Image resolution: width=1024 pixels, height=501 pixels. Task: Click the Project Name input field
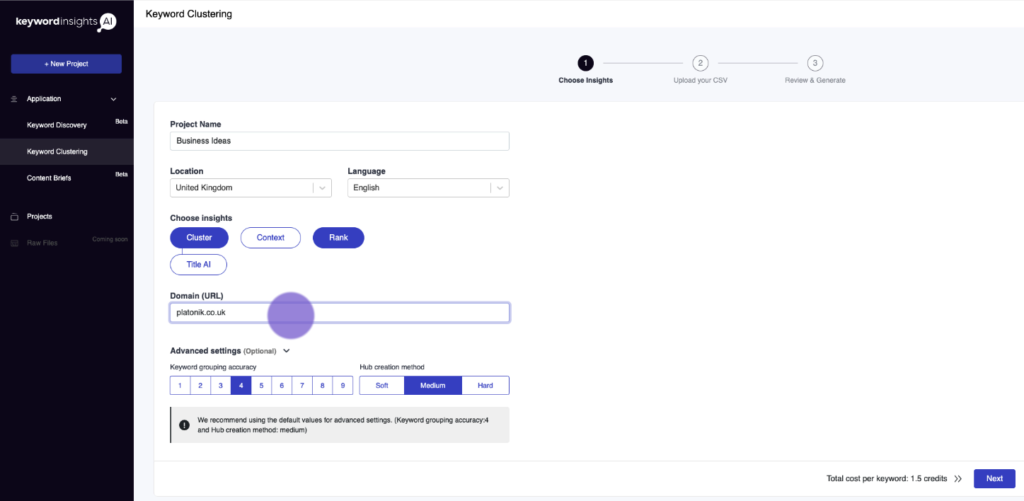339,141
